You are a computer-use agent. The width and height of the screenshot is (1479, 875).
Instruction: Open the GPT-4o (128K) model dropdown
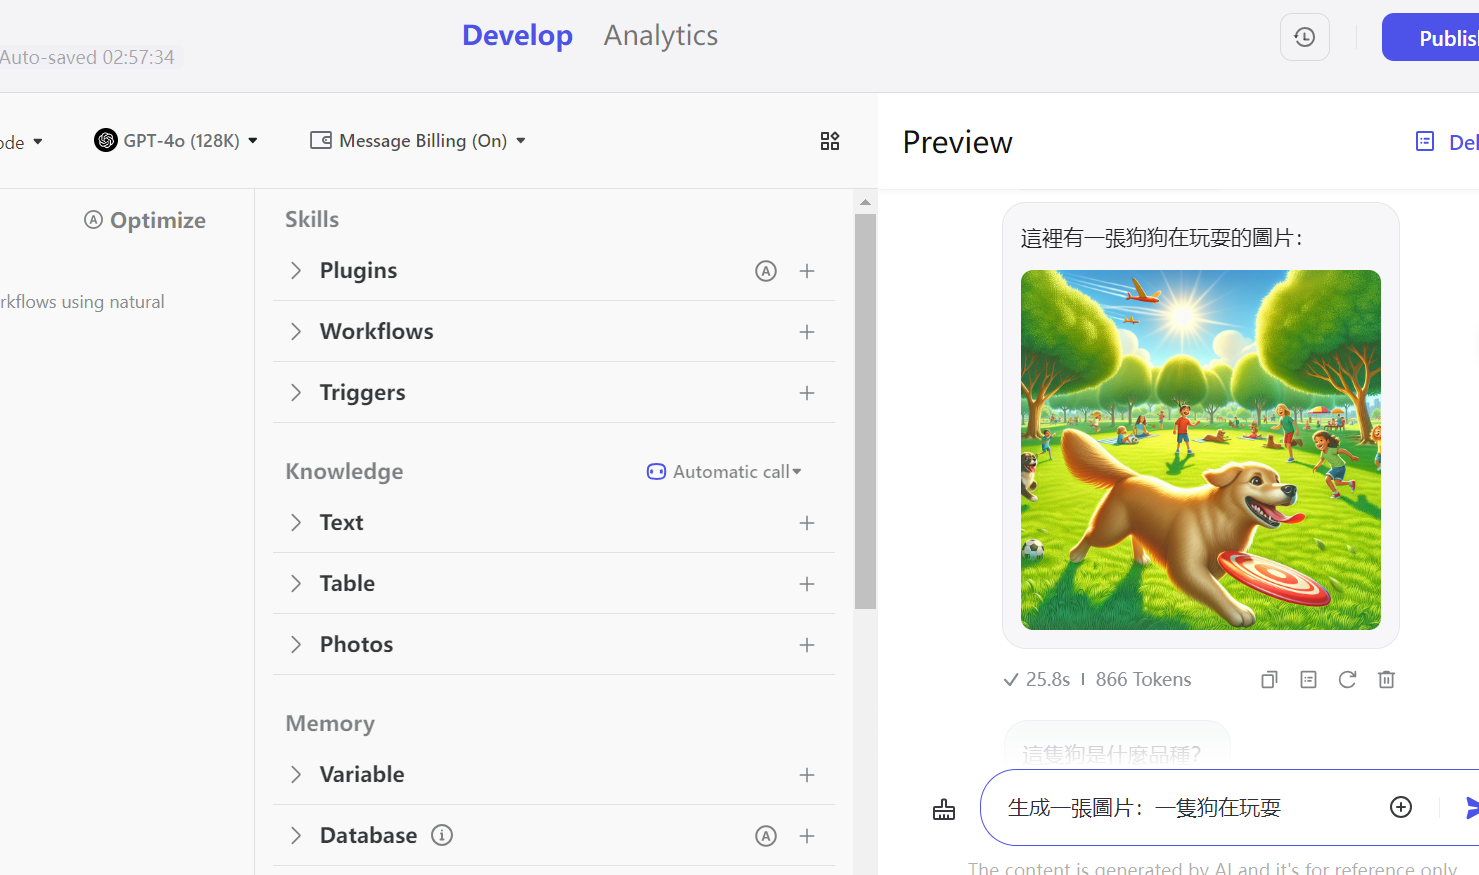[x=176, y=141]
